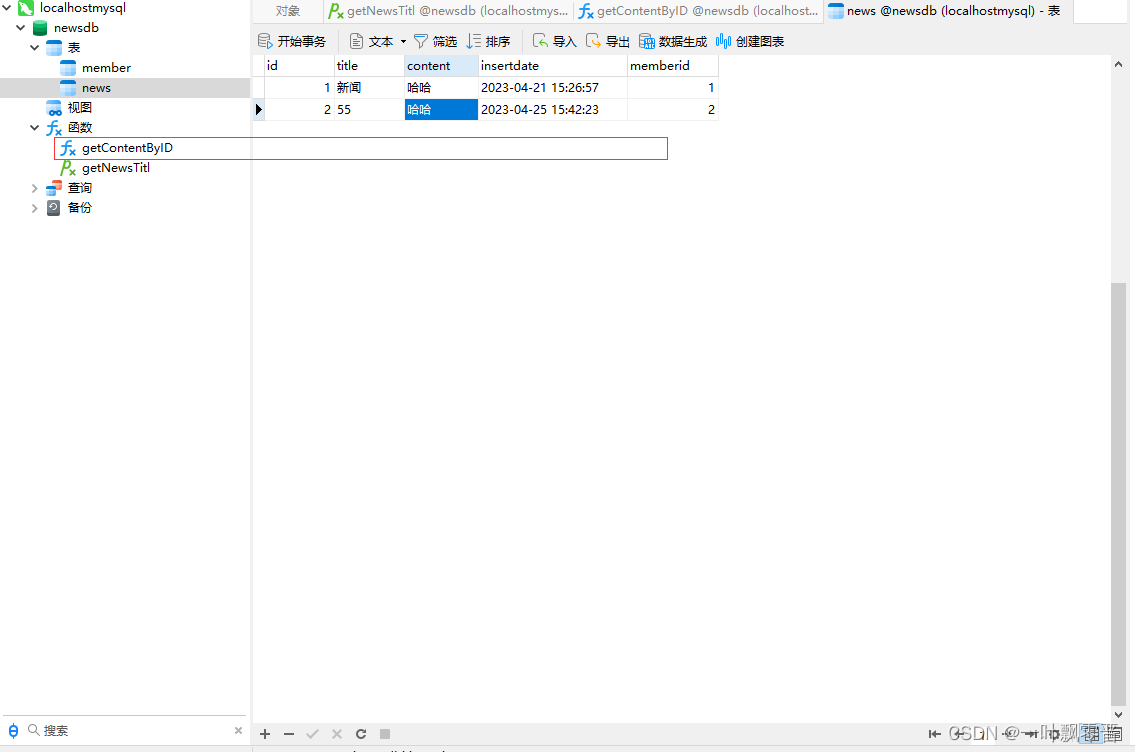The width and height of the screenshot is (1135, 752).
Task: Select the 视图 views node
Action: (80, 107)
